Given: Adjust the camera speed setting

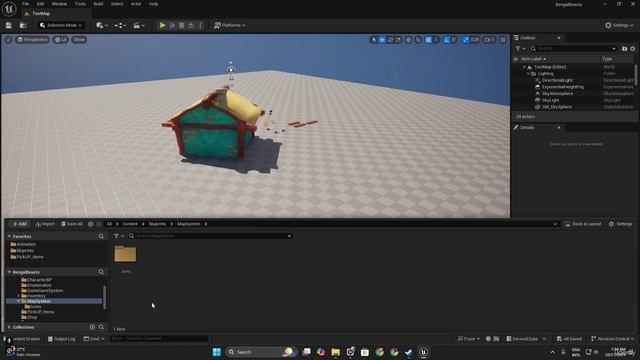Looking at the screenshot, I should coord(489,40).
